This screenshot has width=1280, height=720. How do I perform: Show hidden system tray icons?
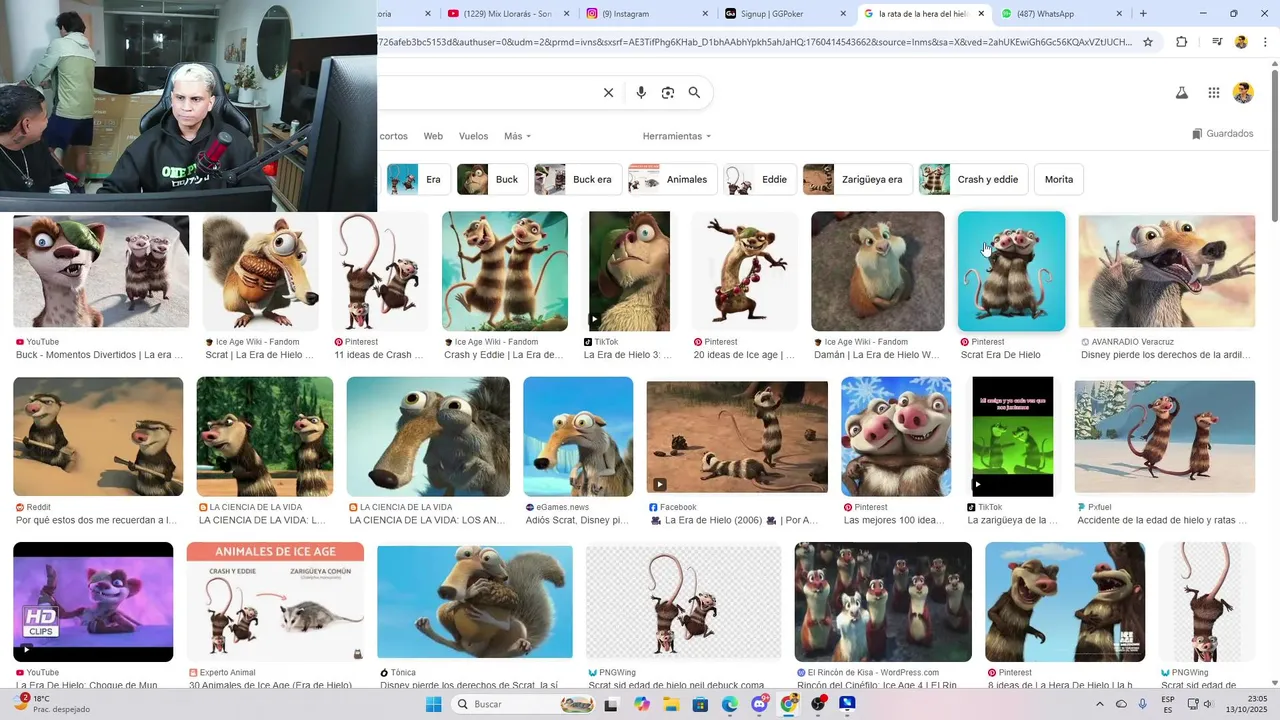coord(1100,704)
